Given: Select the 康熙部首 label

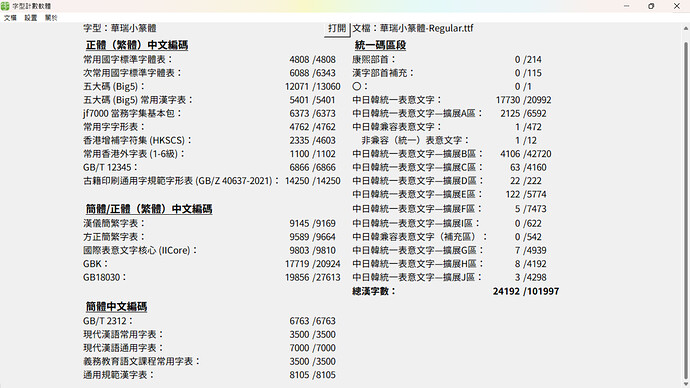Looking at the screenshot, I should point(374,59).
